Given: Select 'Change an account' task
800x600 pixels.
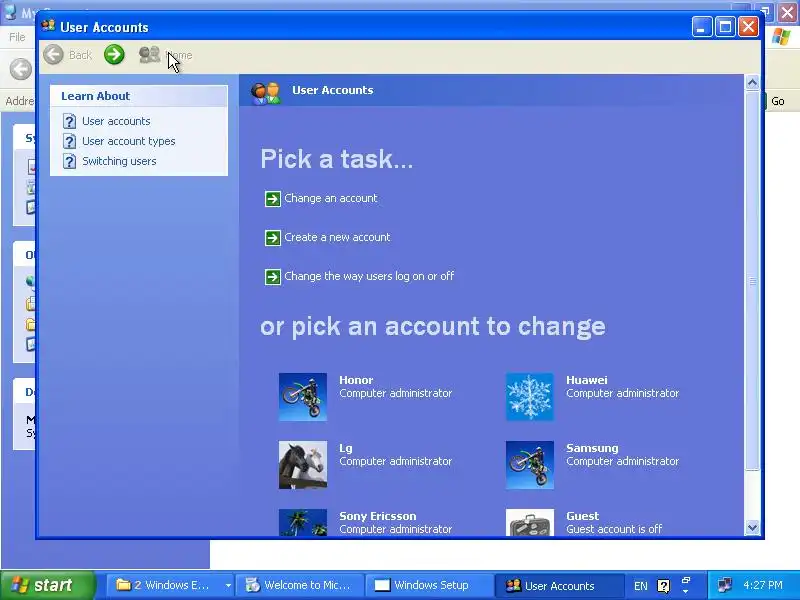Looking at the screenshot, I should [331, 198].
